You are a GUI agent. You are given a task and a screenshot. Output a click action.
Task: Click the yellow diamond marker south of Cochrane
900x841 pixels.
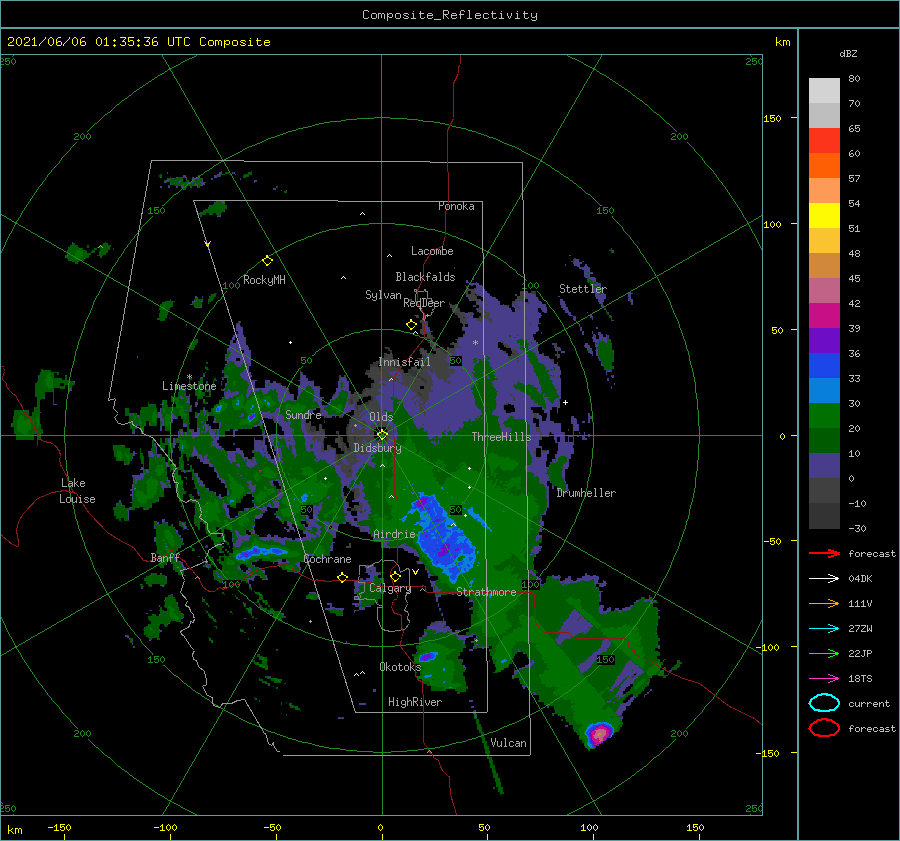coord(343,577)
